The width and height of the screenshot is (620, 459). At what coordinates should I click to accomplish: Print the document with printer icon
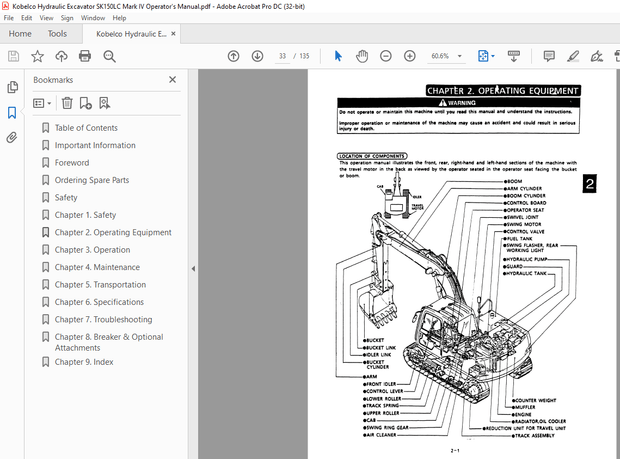[85, 56]
